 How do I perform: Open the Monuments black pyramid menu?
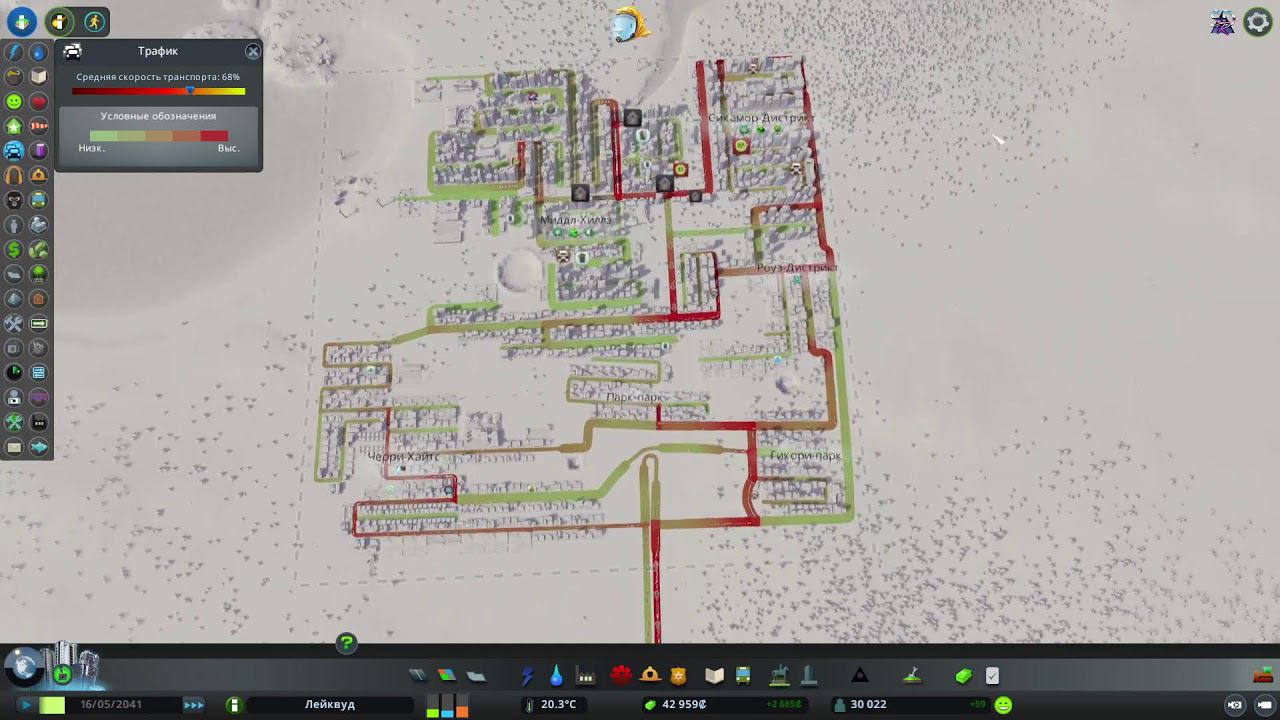click(860, 676)
